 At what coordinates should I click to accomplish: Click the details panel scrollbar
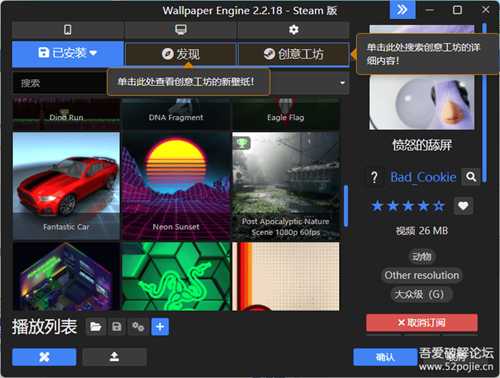click(484, 102)
